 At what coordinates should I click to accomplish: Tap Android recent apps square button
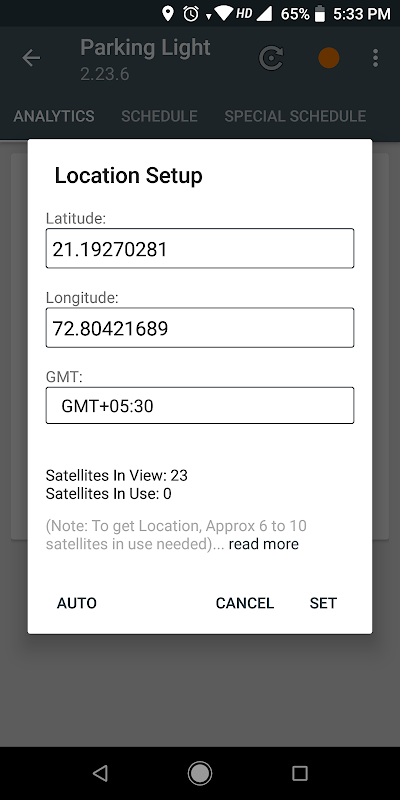click(x=299, y=773)
